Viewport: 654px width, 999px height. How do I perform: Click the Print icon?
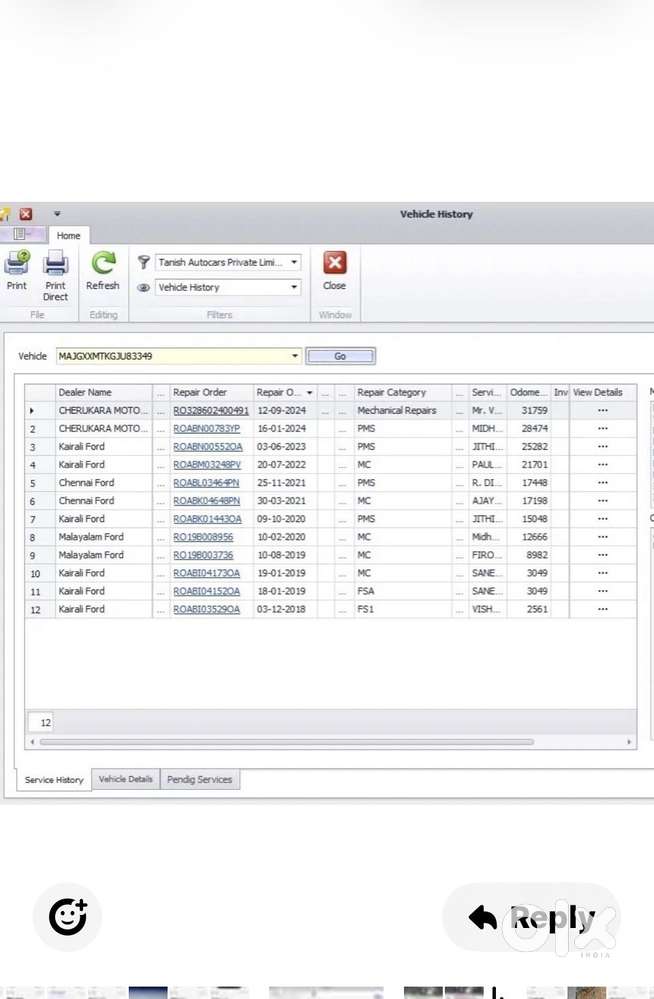[17, 262]
